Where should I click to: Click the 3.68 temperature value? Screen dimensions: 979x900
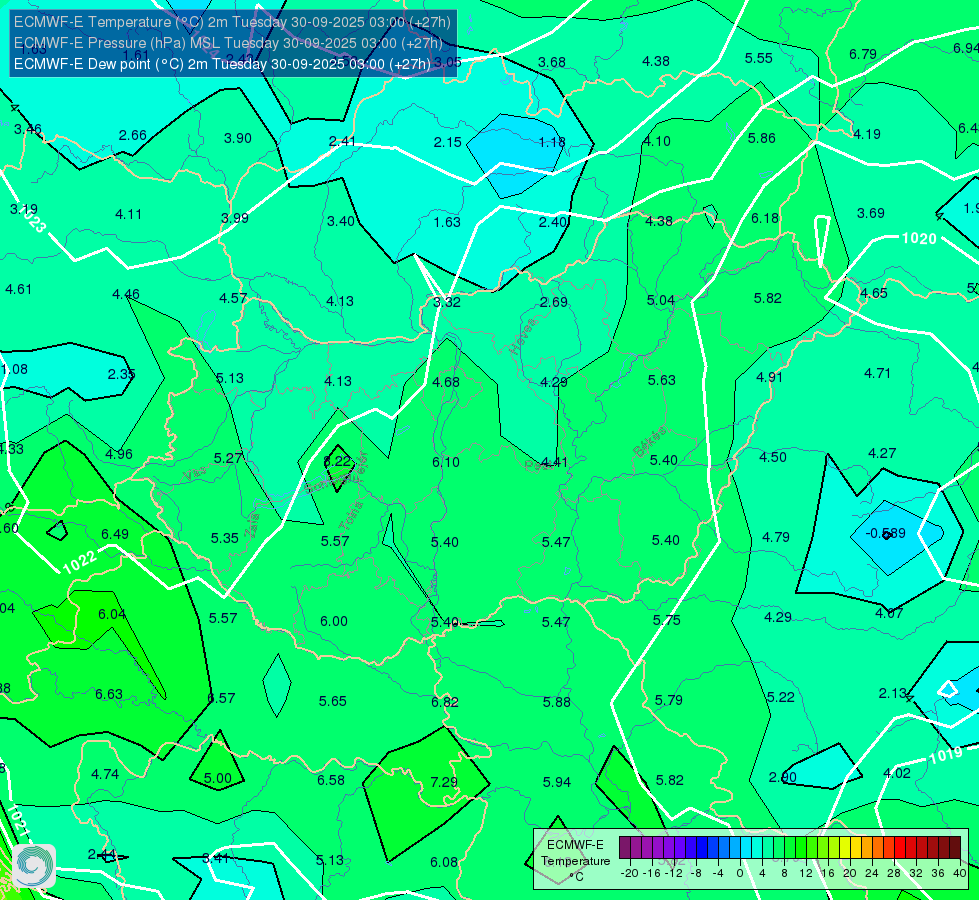(x=552, y=62)
